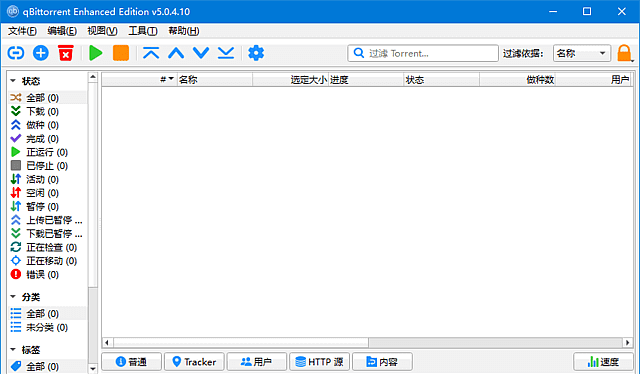
Task: Open the 帮助(H) menu
Action: coord(184,31)
